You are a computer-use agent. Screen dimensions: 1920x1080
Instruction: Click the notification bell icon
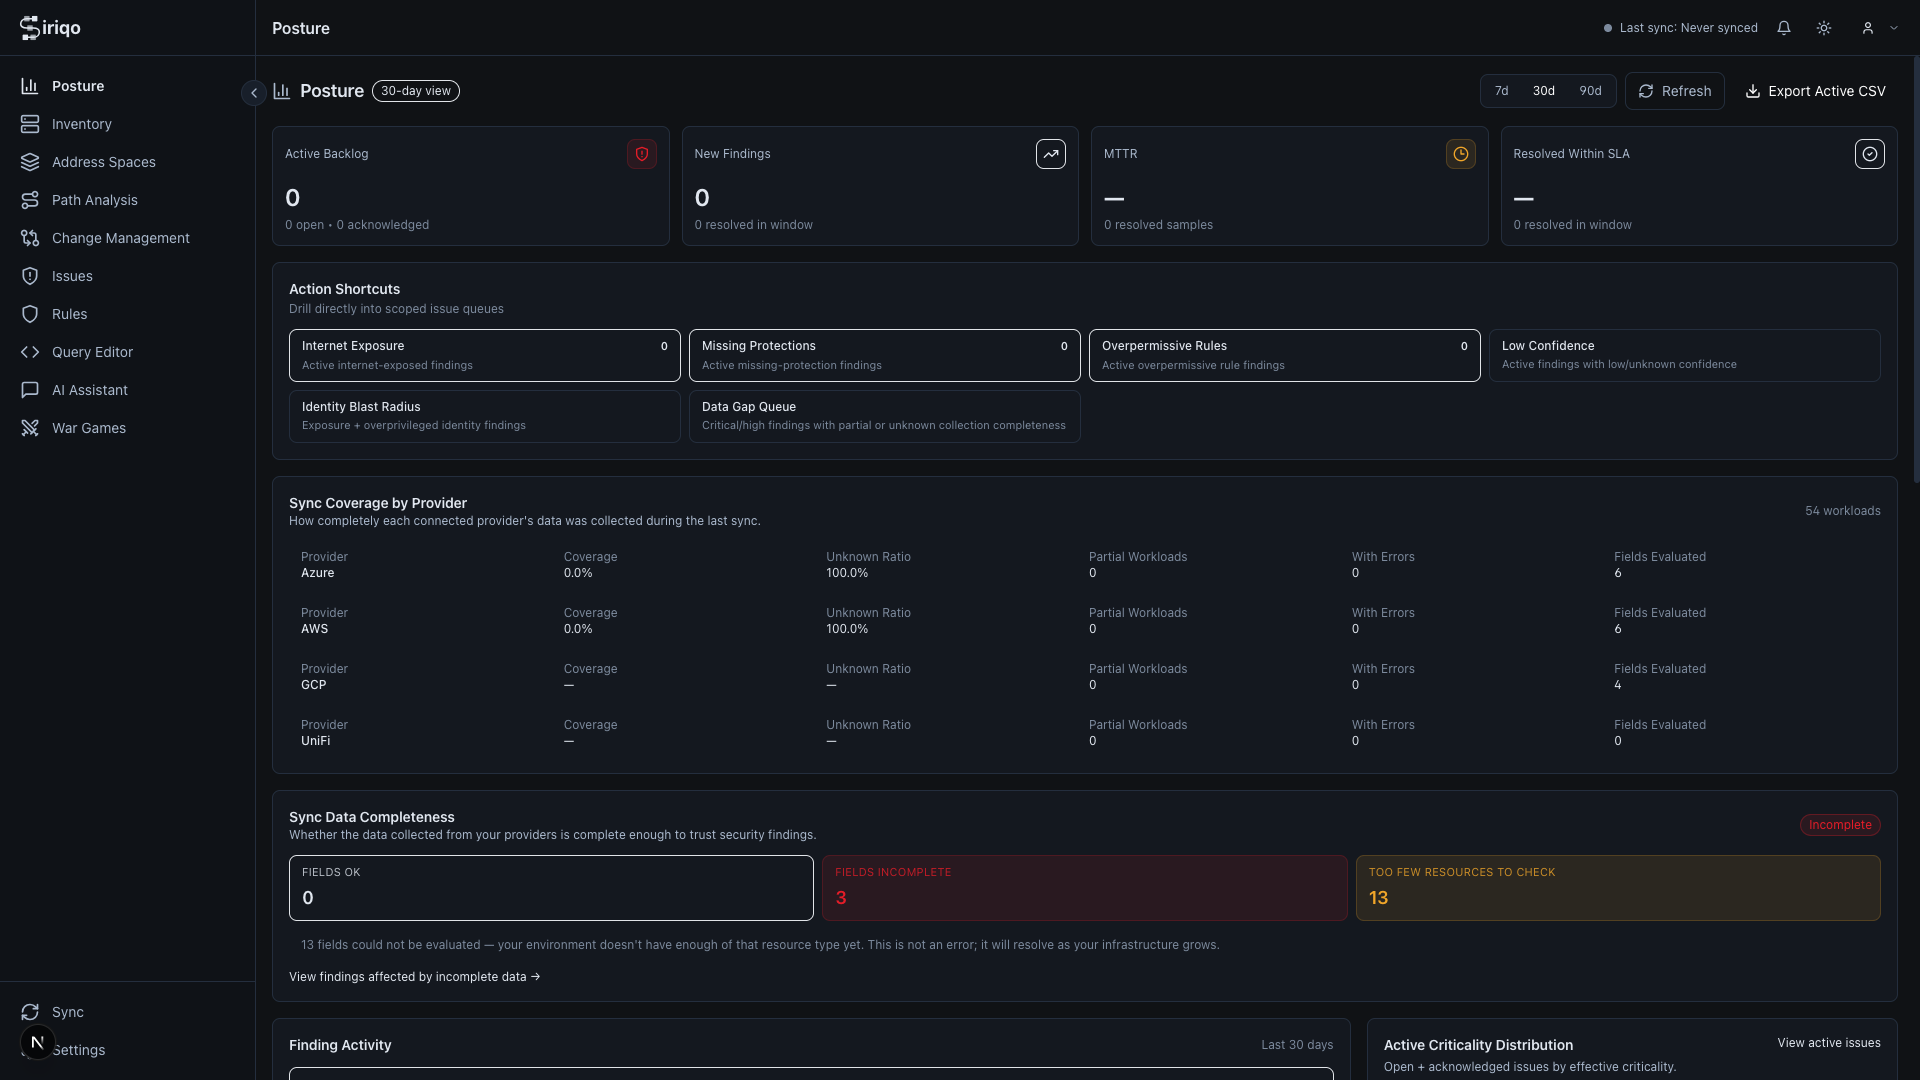[x=1784, y=27]
